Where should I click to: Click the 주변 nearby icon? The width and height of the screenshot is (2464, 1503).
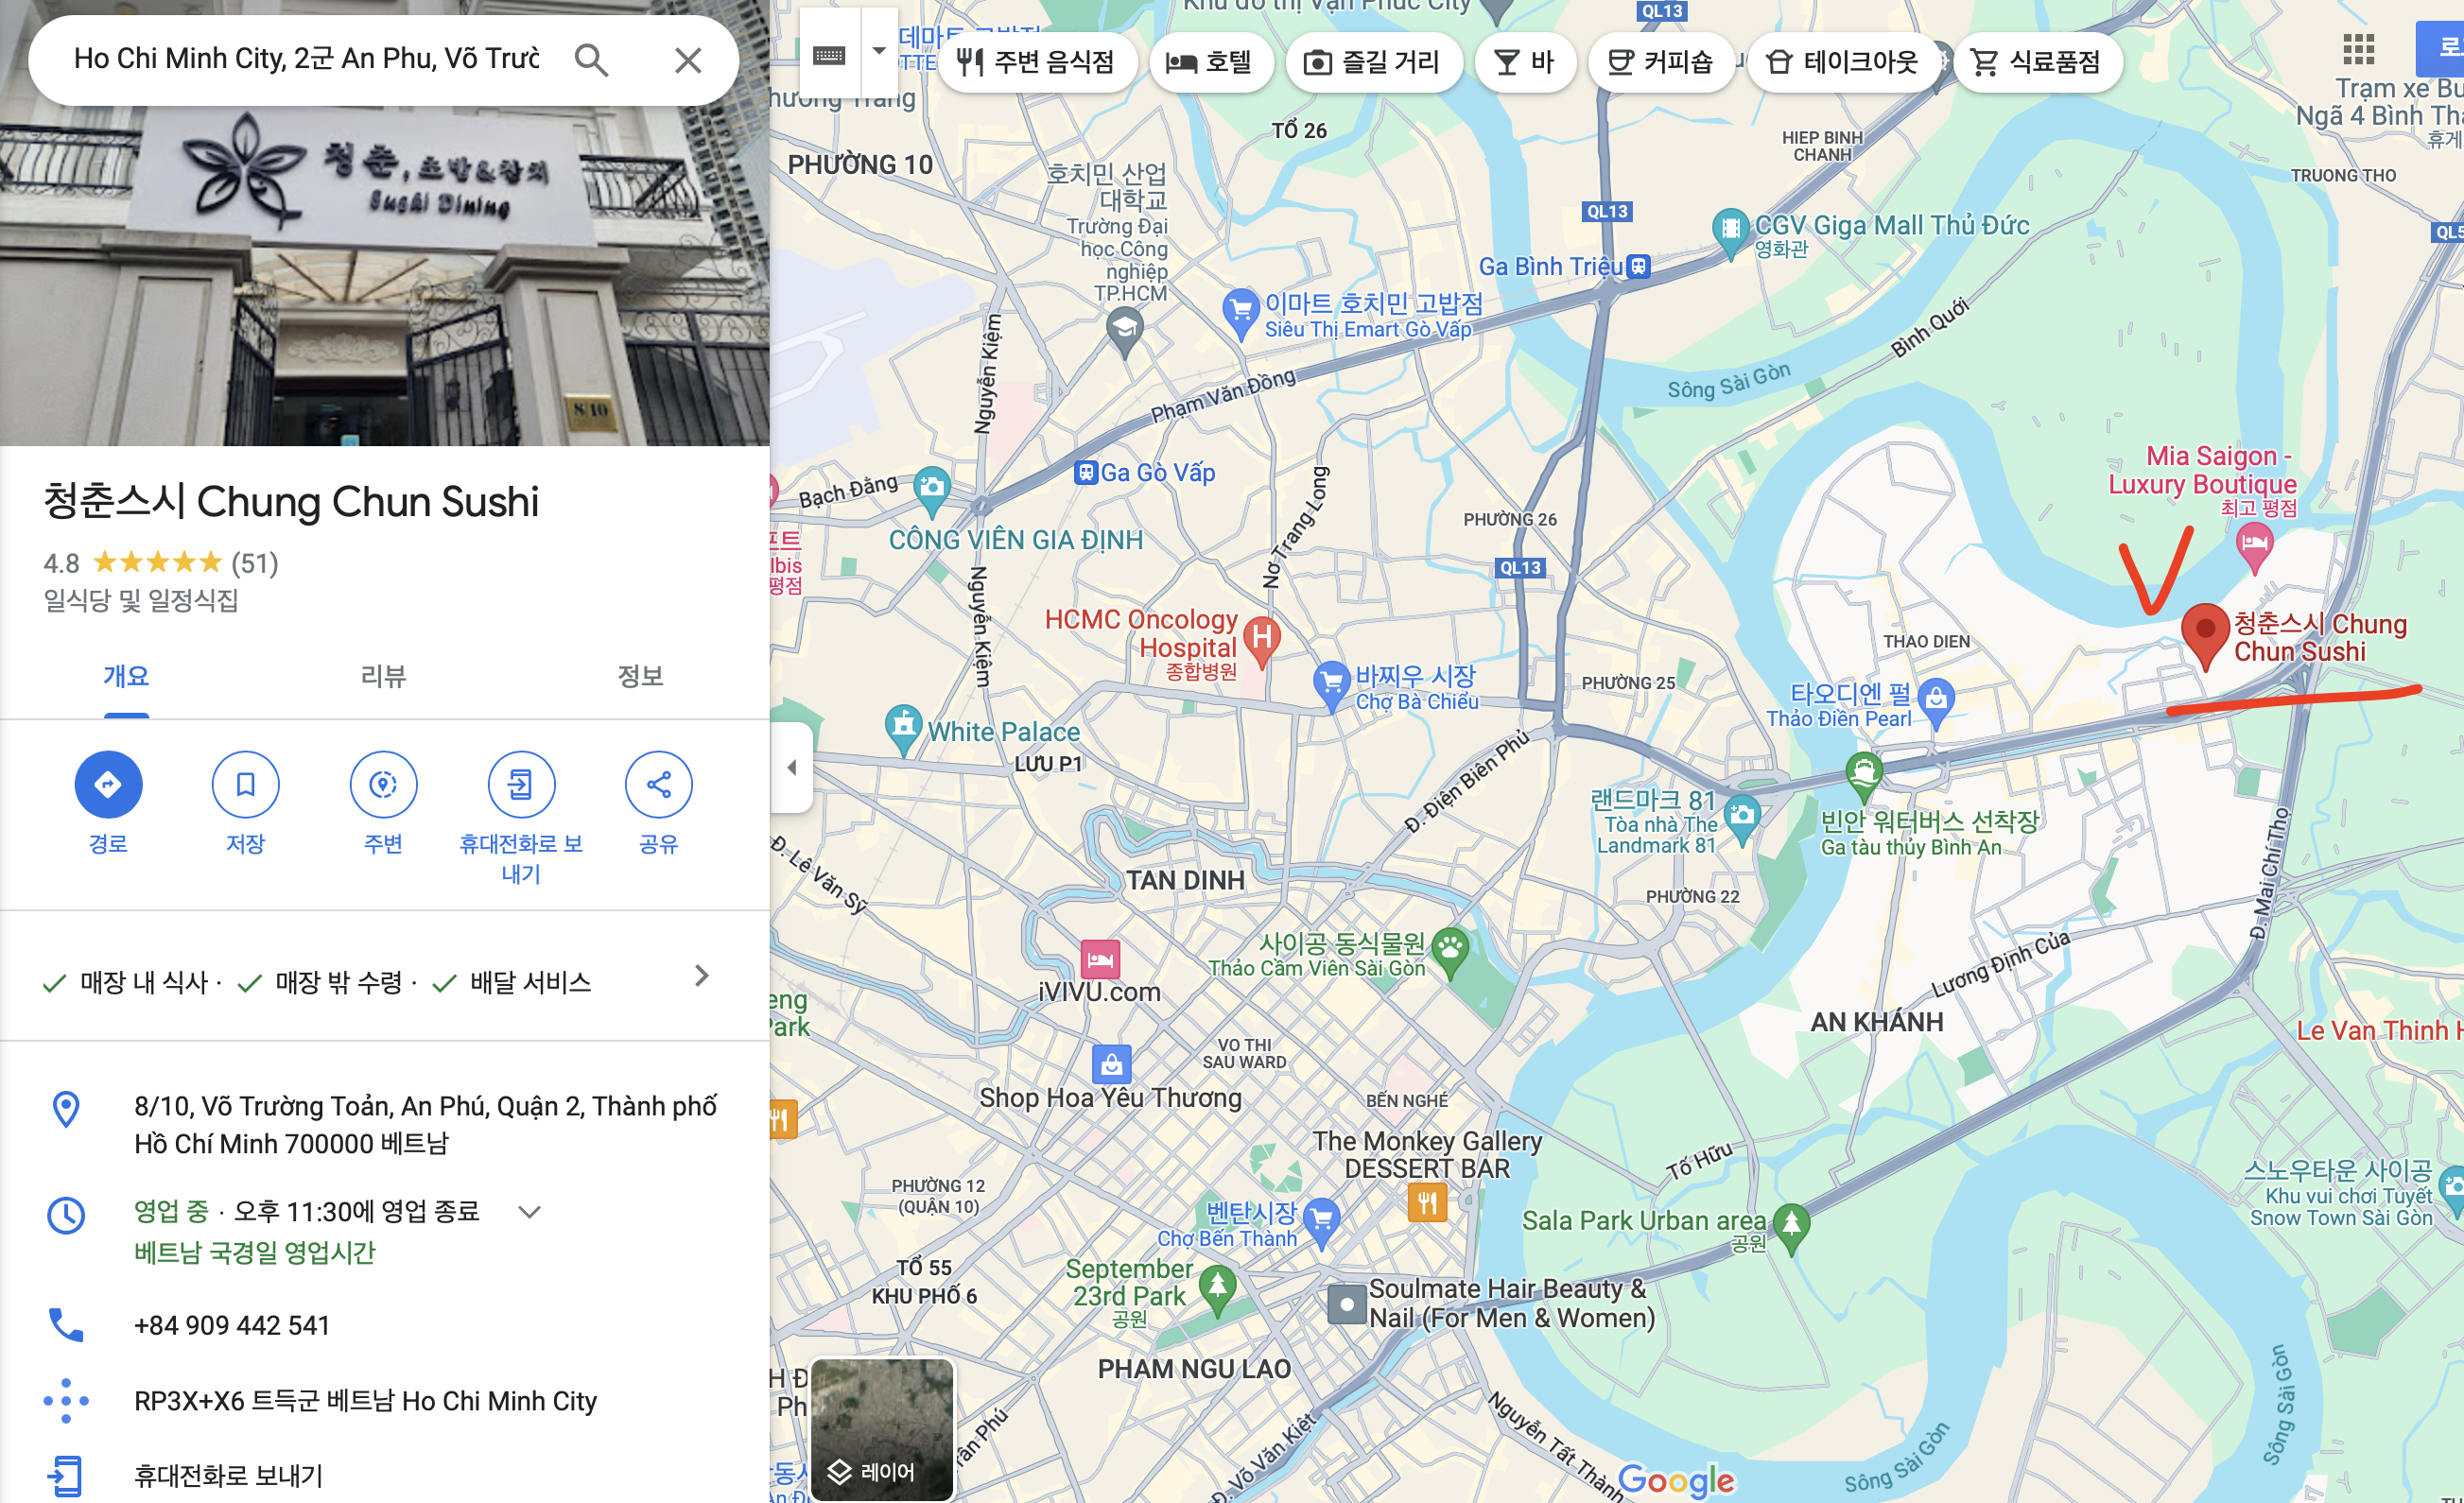(383, 784)
